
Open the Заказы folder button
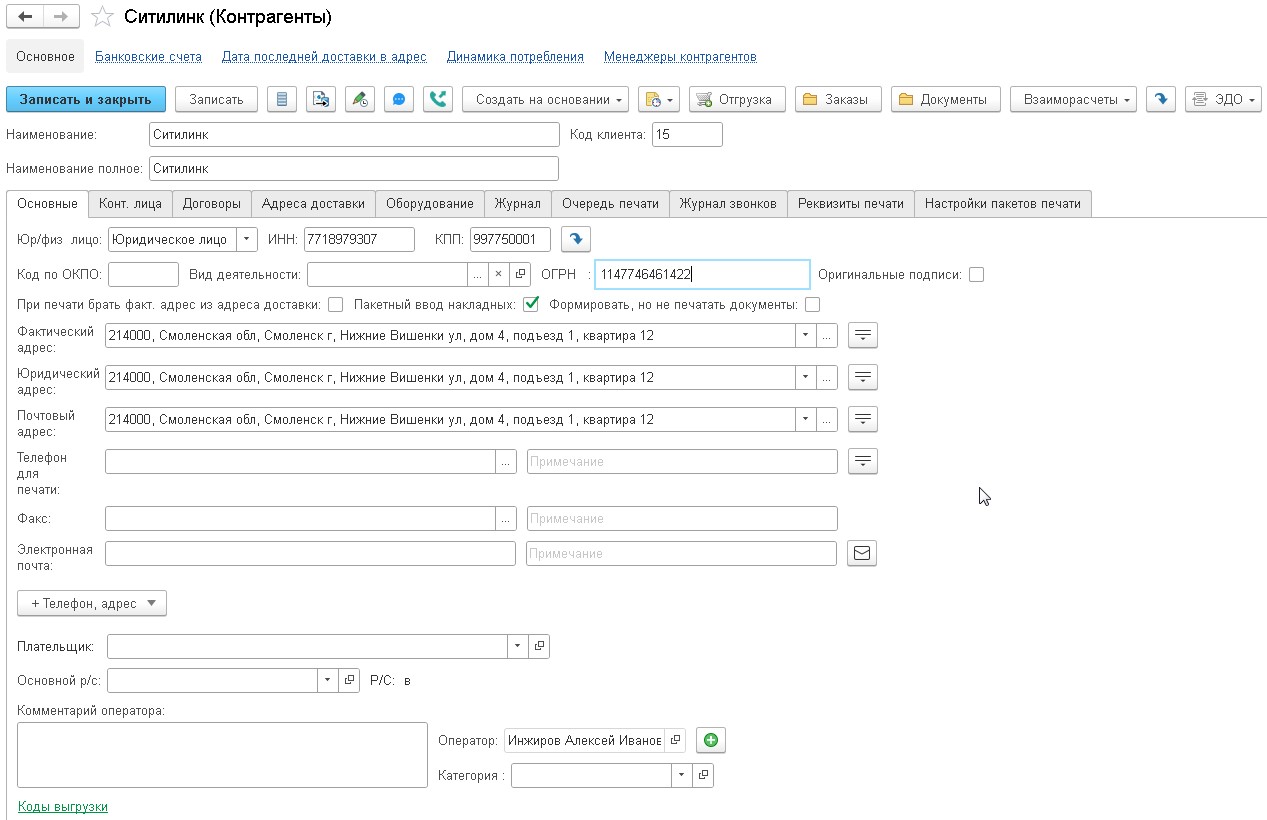point(839,99)
